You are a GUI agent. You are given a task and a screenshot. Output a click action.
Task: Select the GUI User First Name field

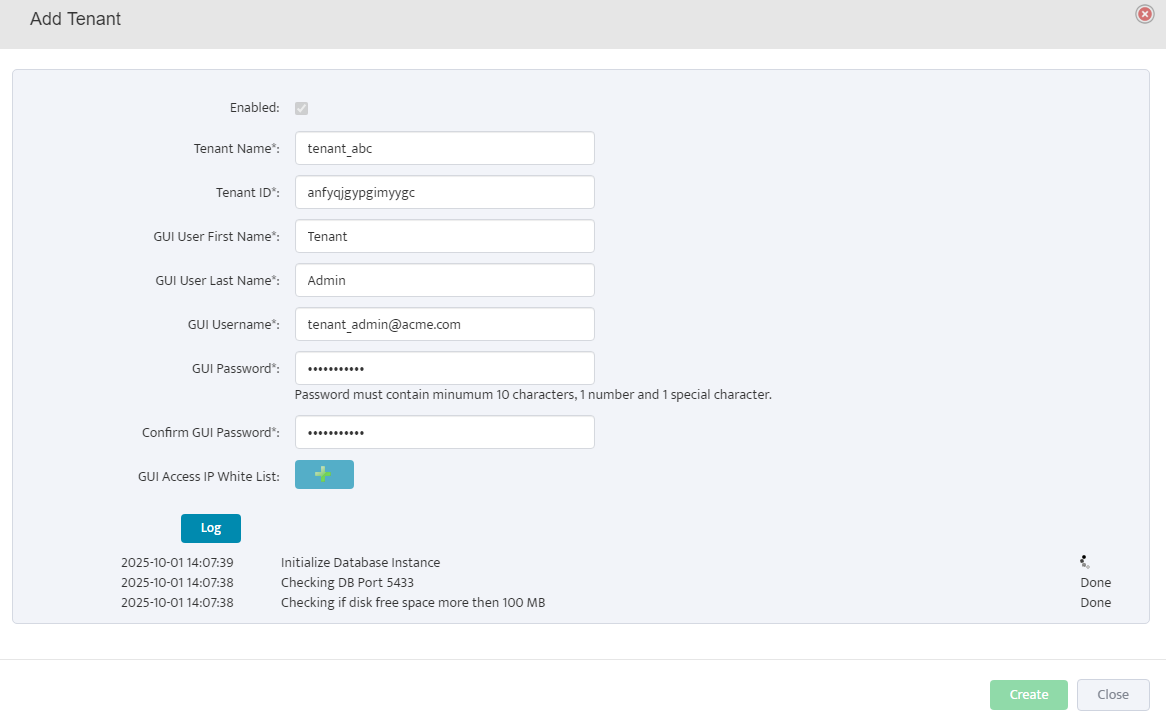click(444, 236)
